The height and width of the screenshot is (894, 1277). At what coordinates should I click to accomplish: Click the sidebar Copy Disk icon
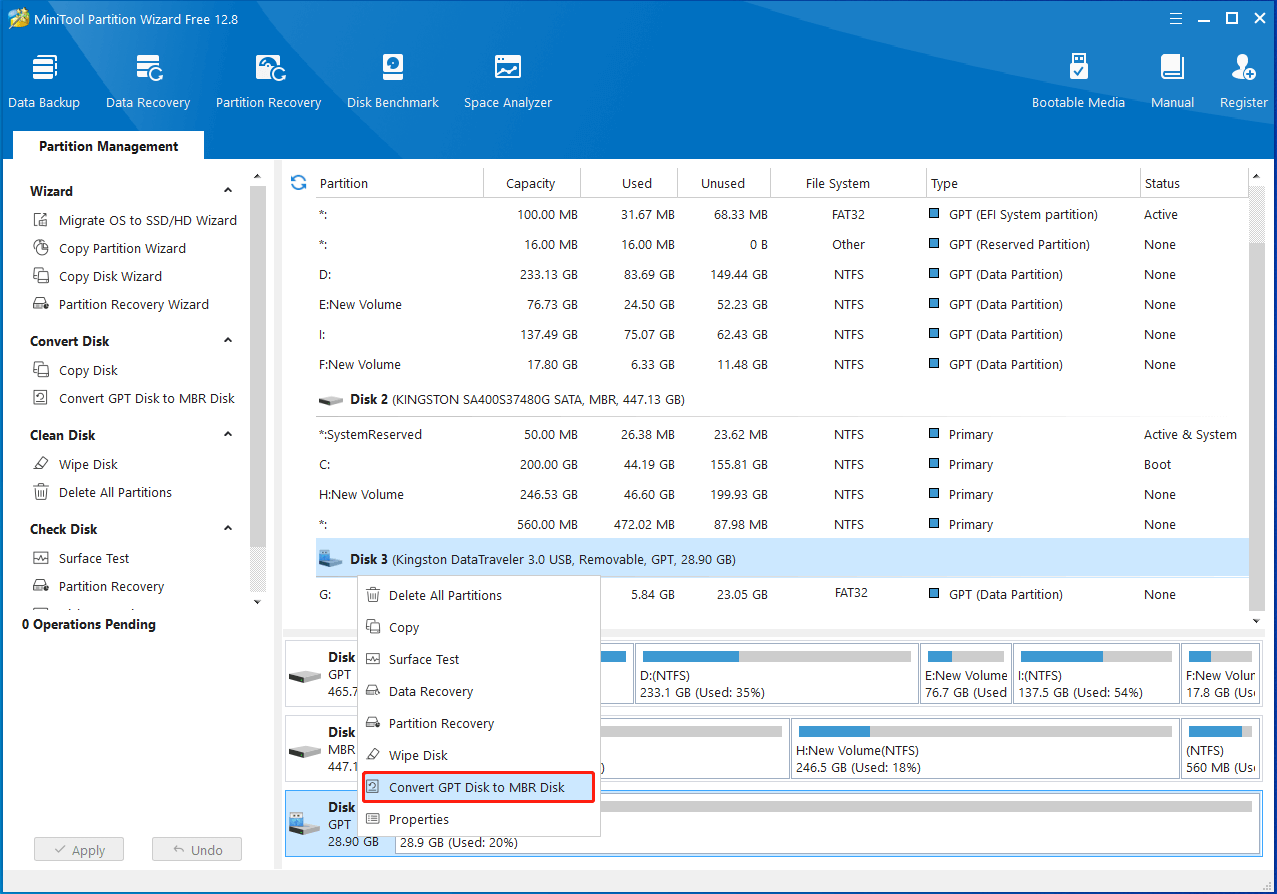[x=41, y=370]
